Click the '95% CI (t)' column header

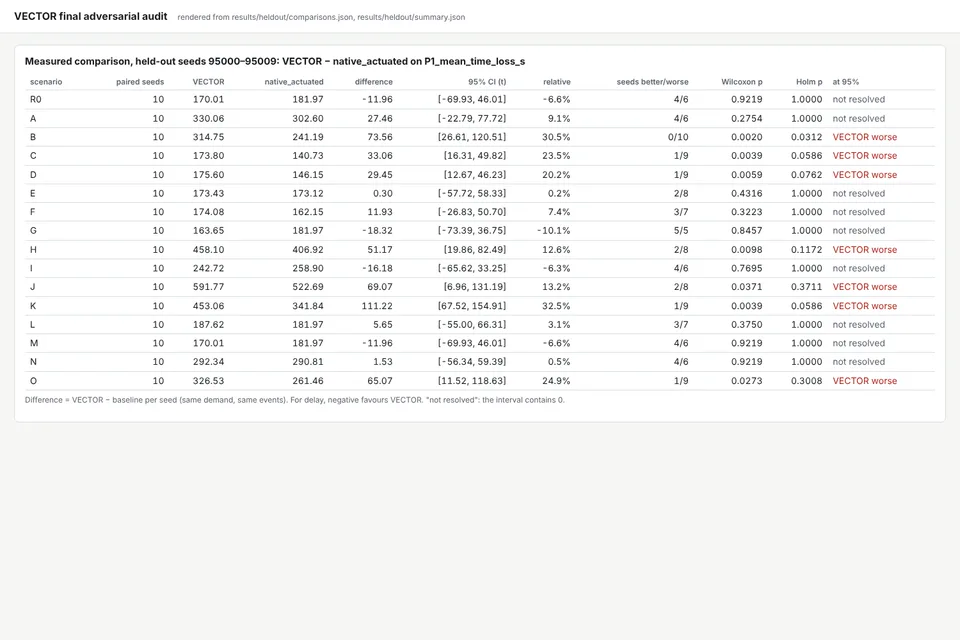[x=487, y=81]
